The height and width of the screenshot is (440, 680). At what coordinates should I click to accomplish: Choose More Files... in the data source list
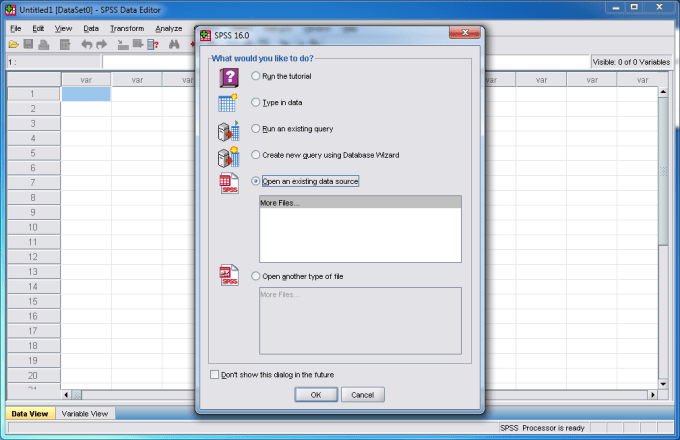coord(360,202)
